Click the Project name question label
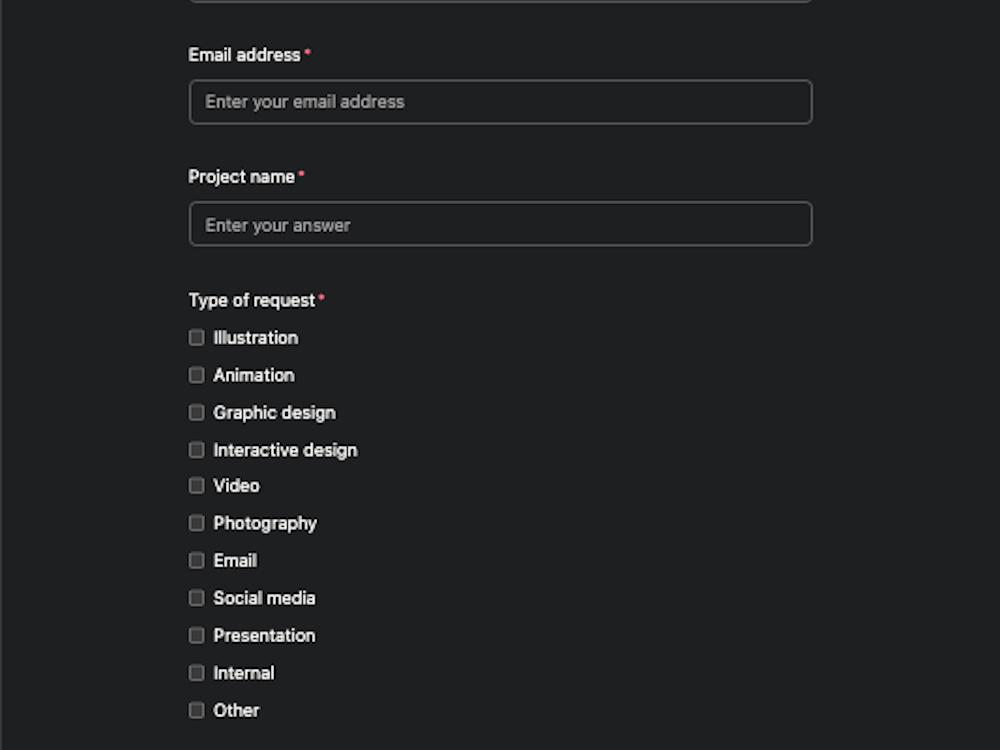 click(240, 176)
